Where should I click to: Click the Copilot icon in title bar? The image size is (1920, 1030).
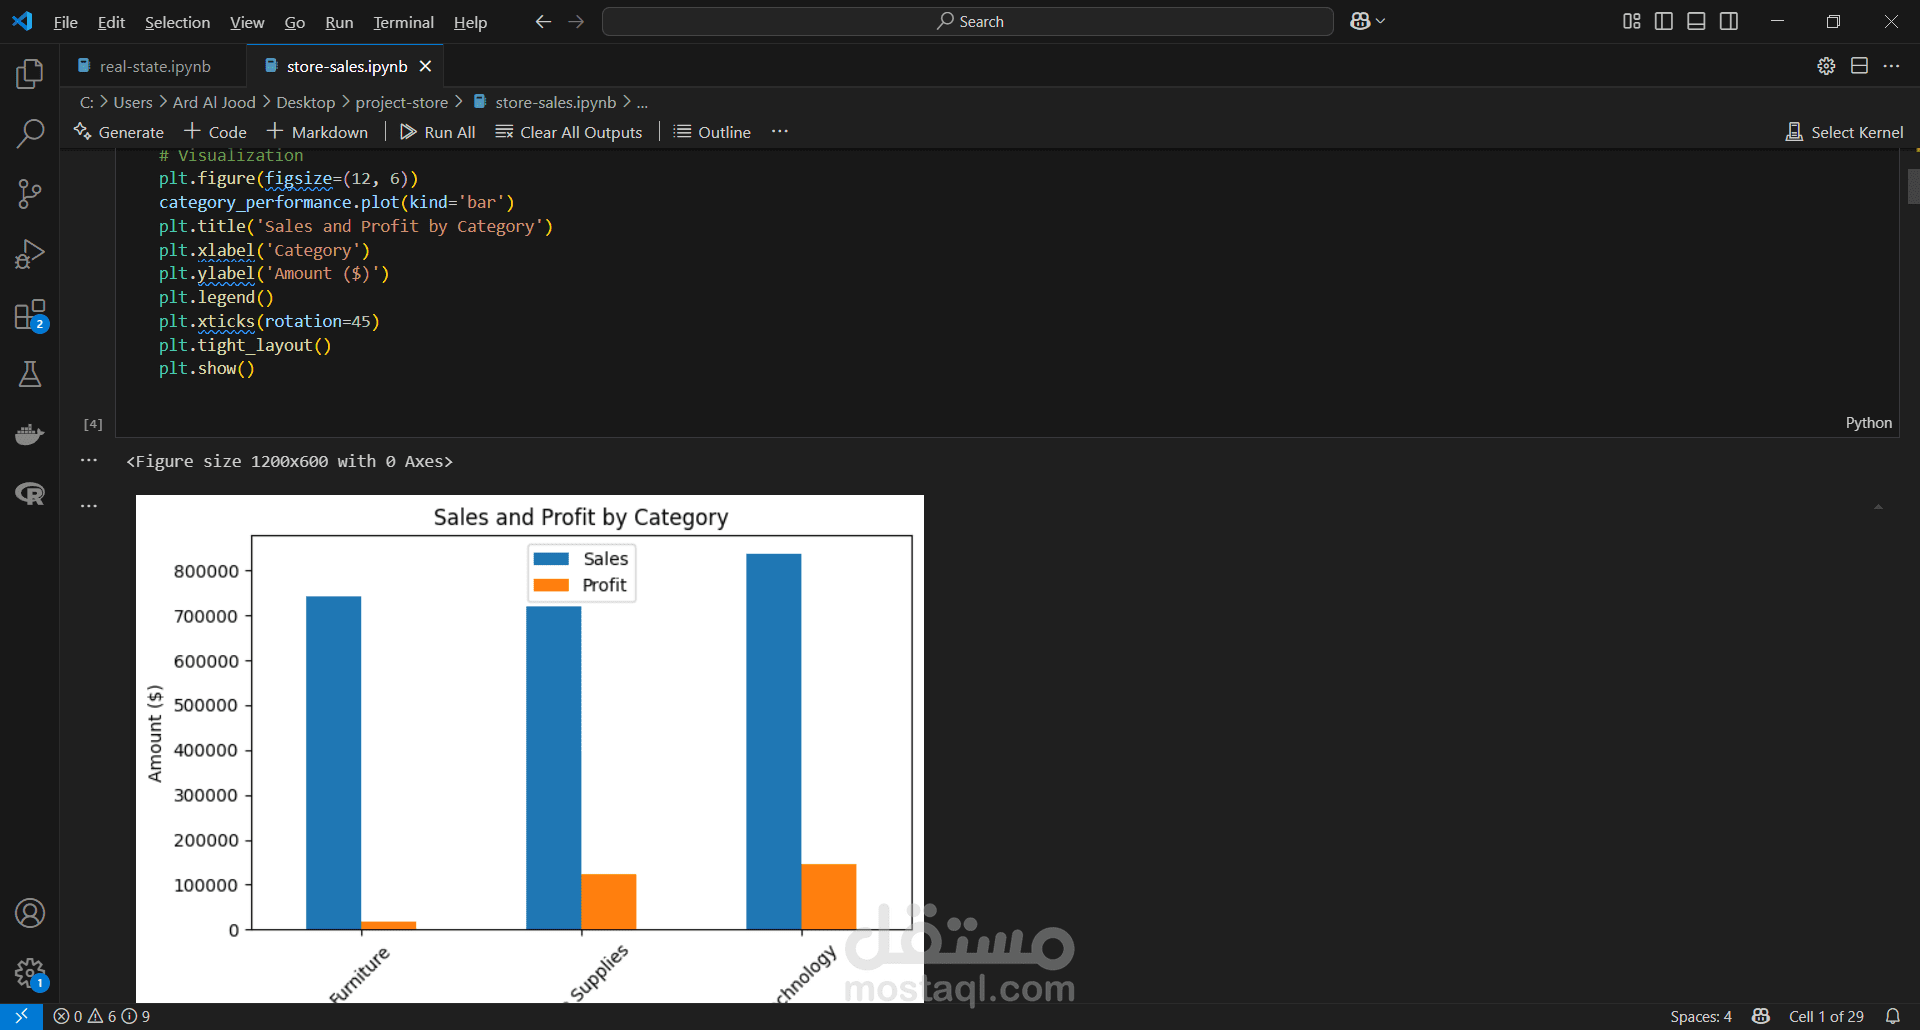point(1360,21)
